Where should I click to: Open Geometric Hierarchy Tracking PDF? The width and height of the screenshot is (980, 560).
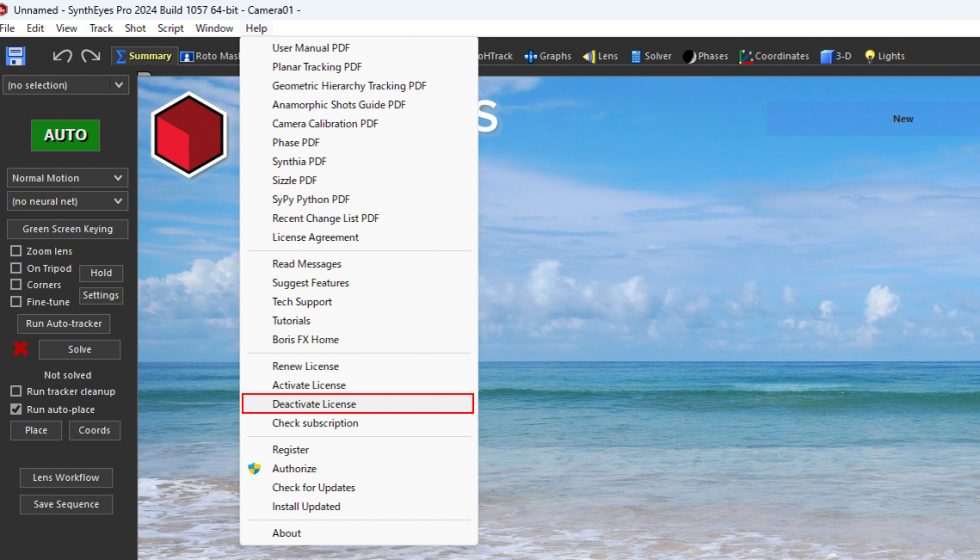click(358, 86)
